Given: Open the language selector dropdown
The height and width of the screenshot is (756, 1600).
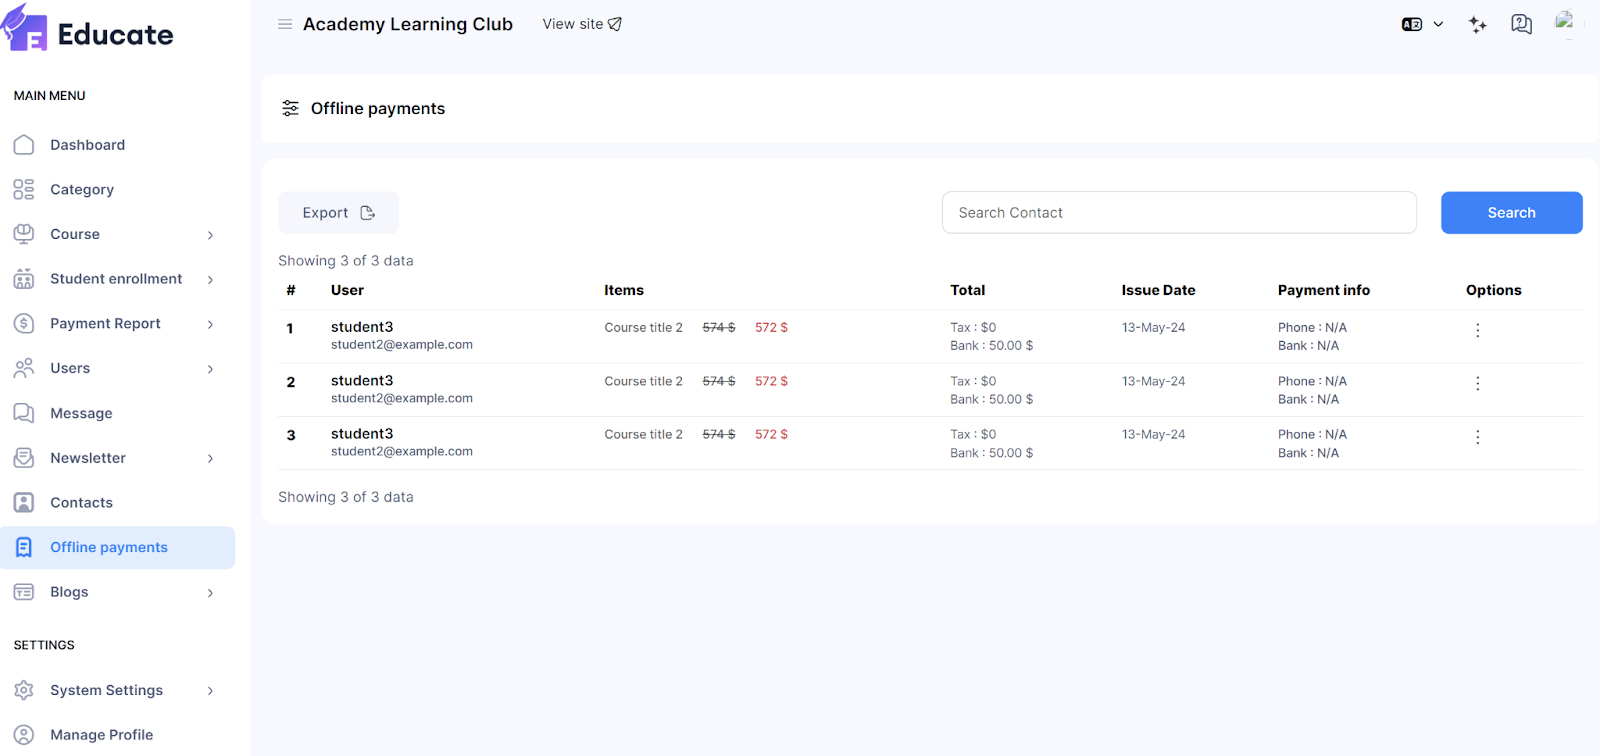Looking at the screenshot, I should (1422, 25).
